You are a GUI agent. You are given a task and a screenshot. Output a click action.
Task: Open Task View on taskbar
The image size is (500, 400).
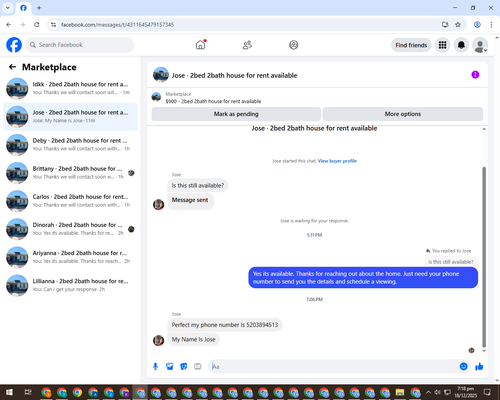(x=28, y=392)
